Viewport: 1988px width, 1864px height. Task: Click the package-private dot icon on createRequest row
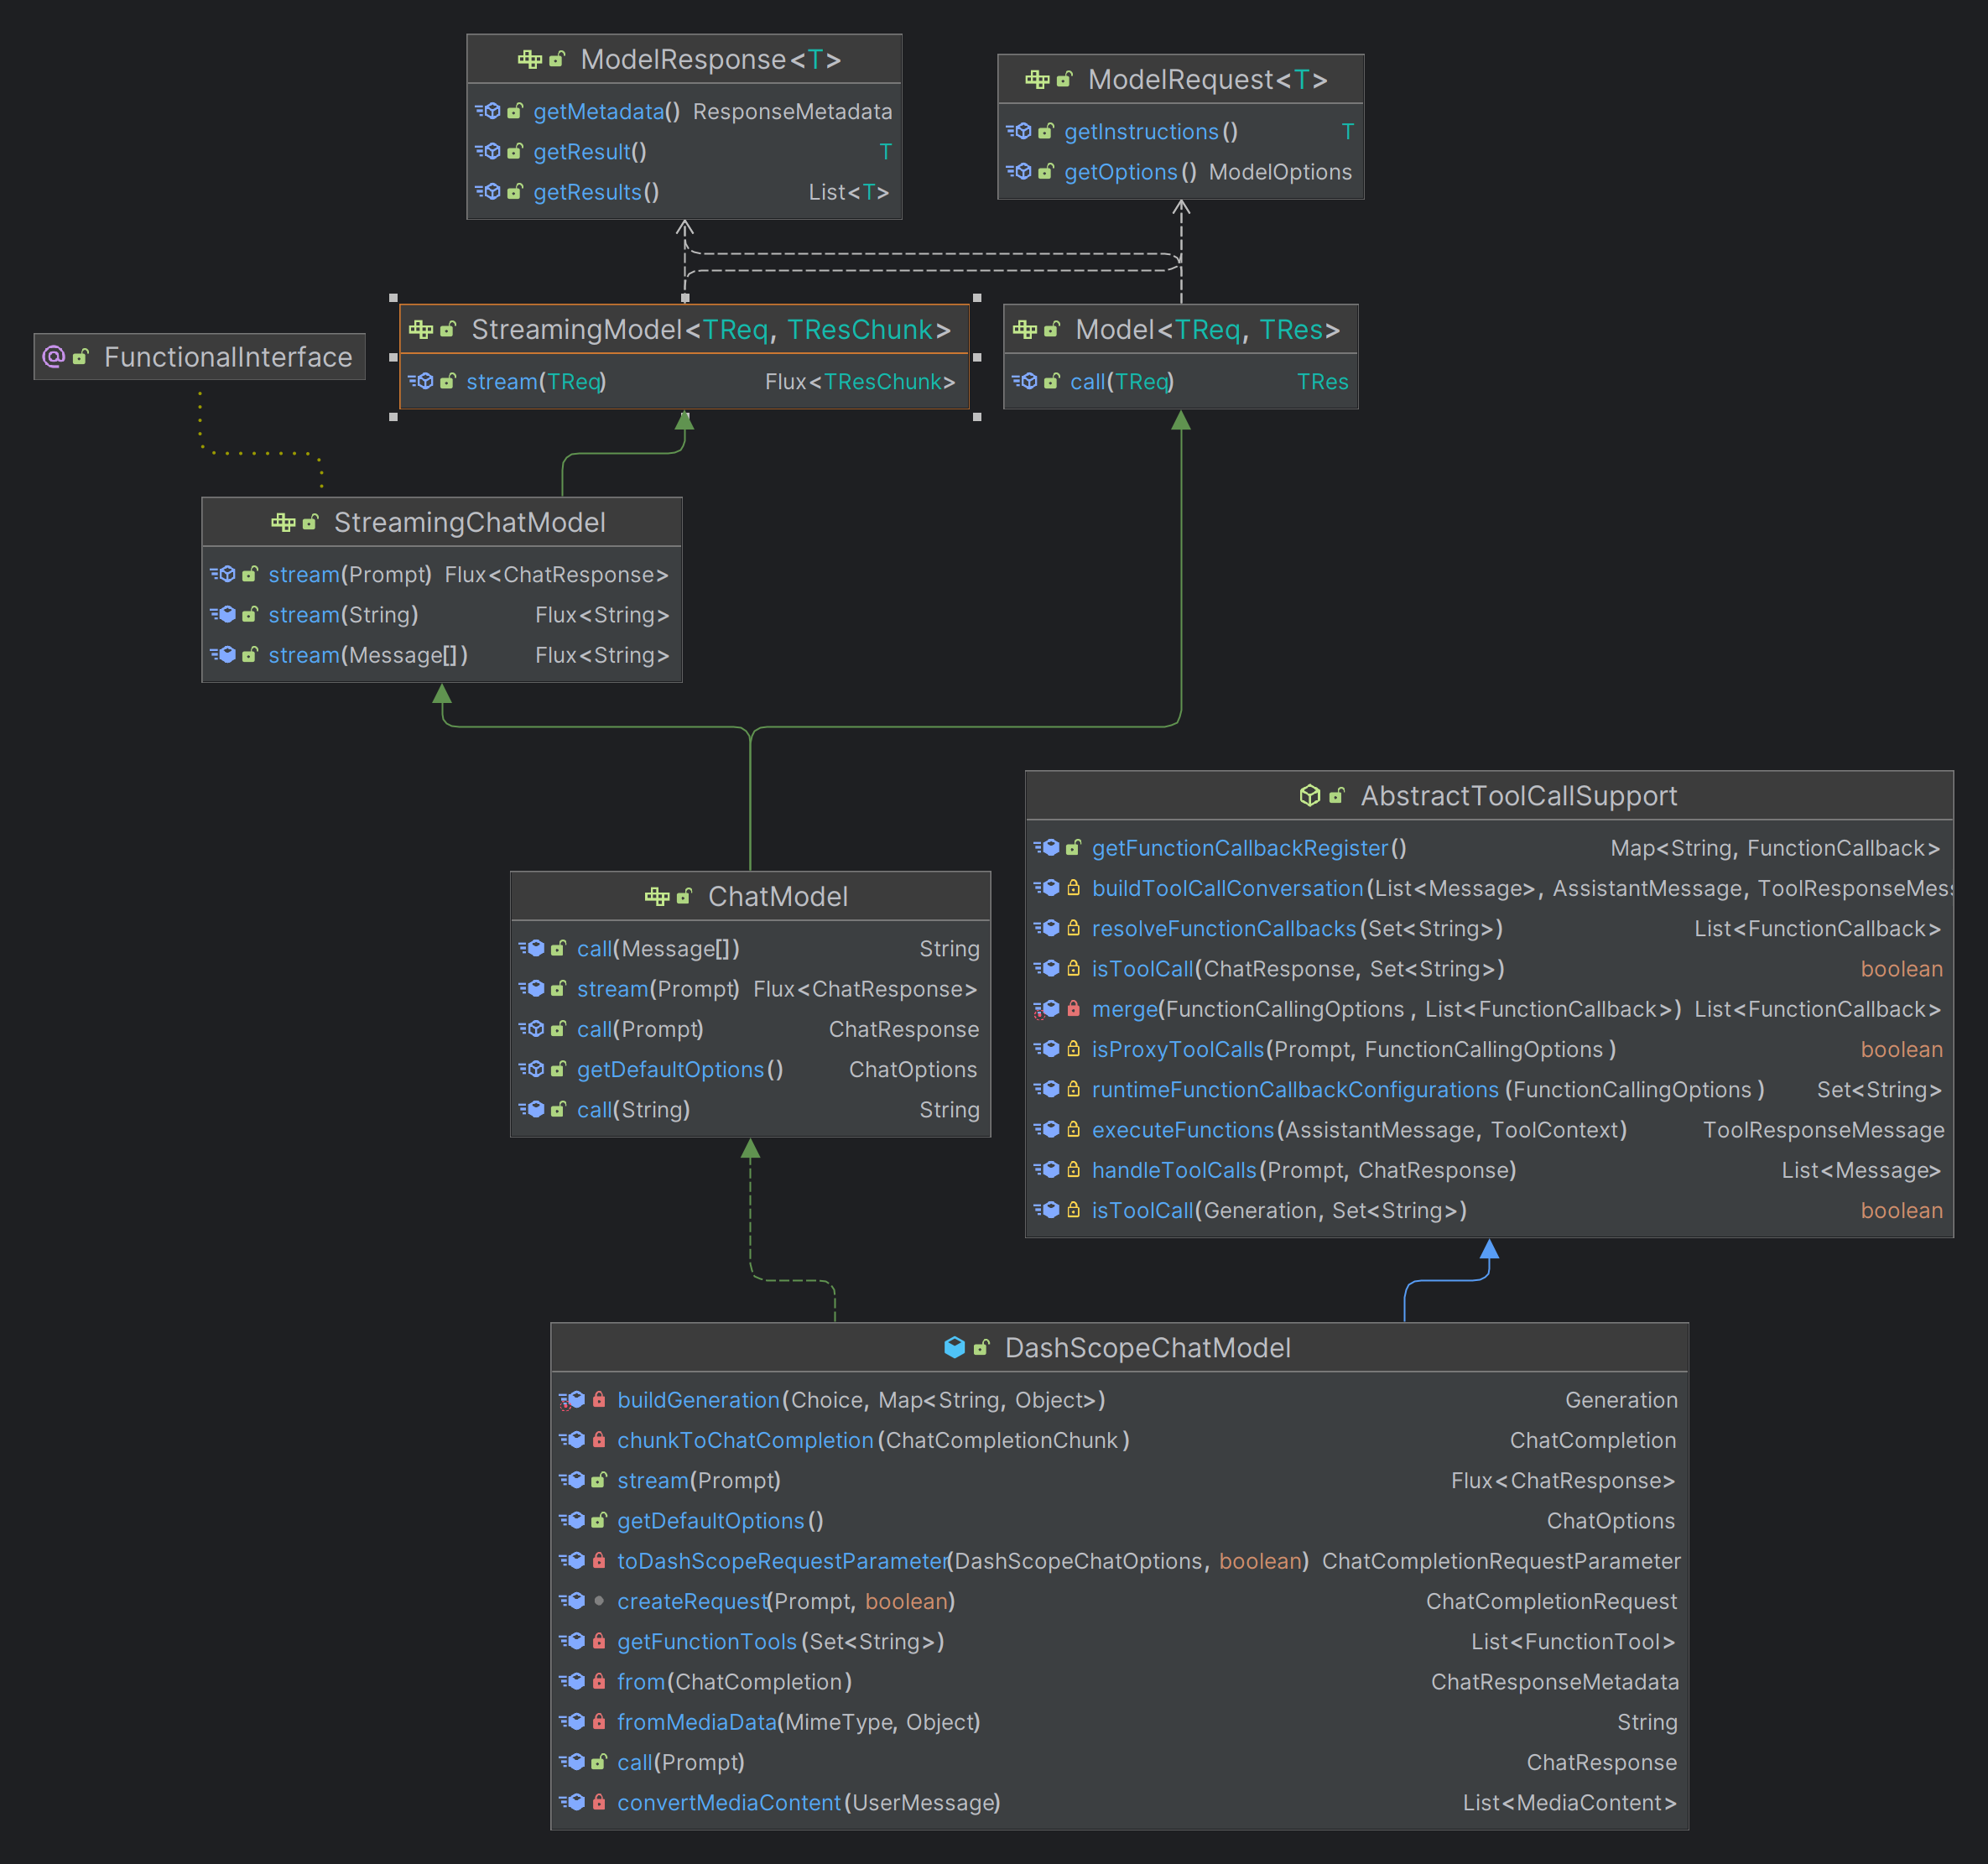599,1601
